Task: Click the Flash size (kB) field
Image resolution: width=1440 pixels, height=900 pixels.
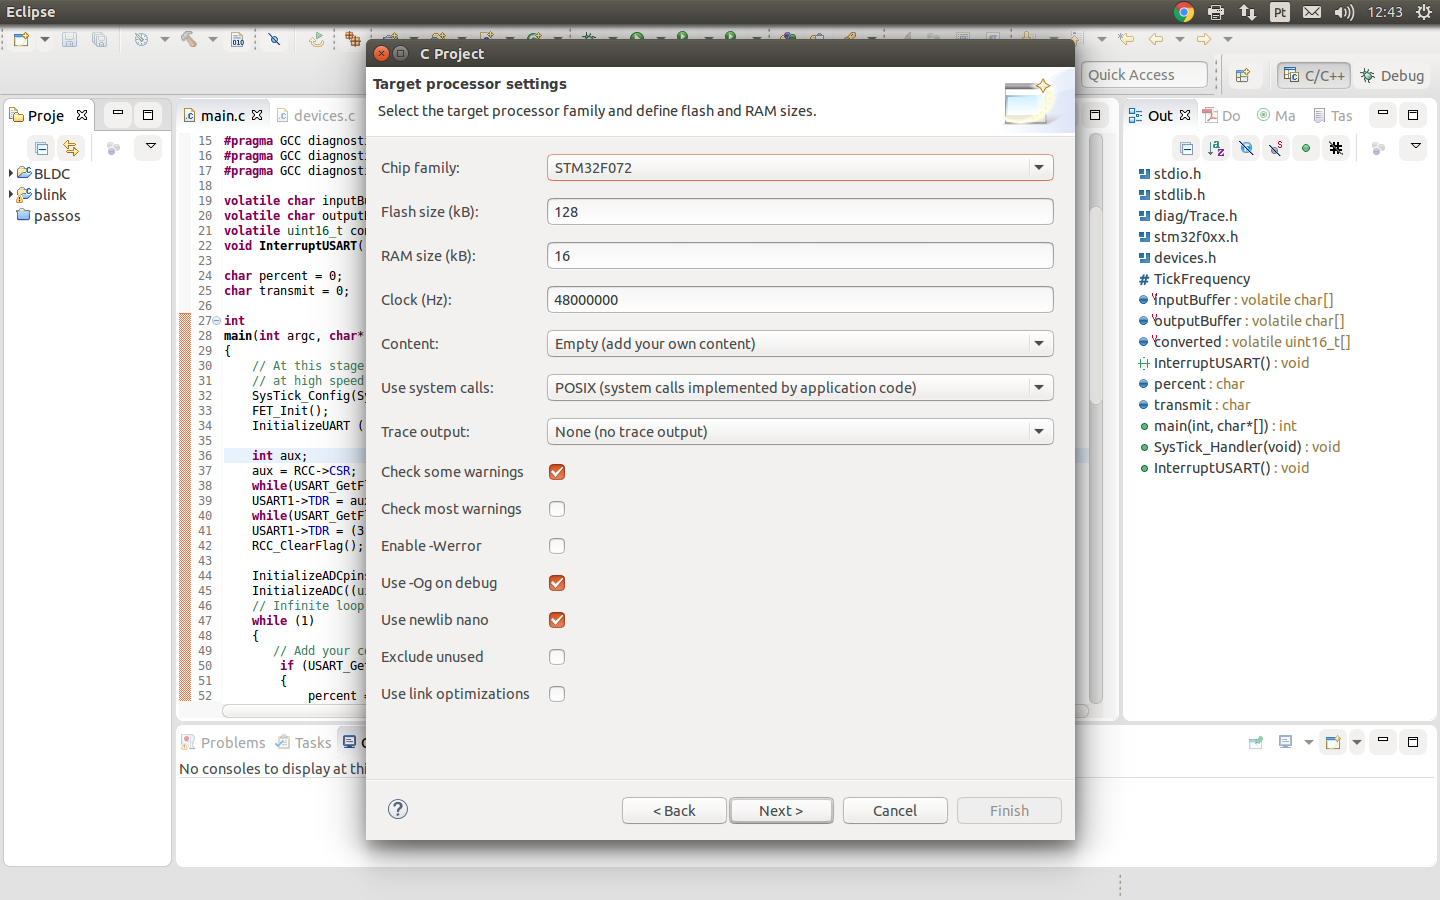Action: 800,212
